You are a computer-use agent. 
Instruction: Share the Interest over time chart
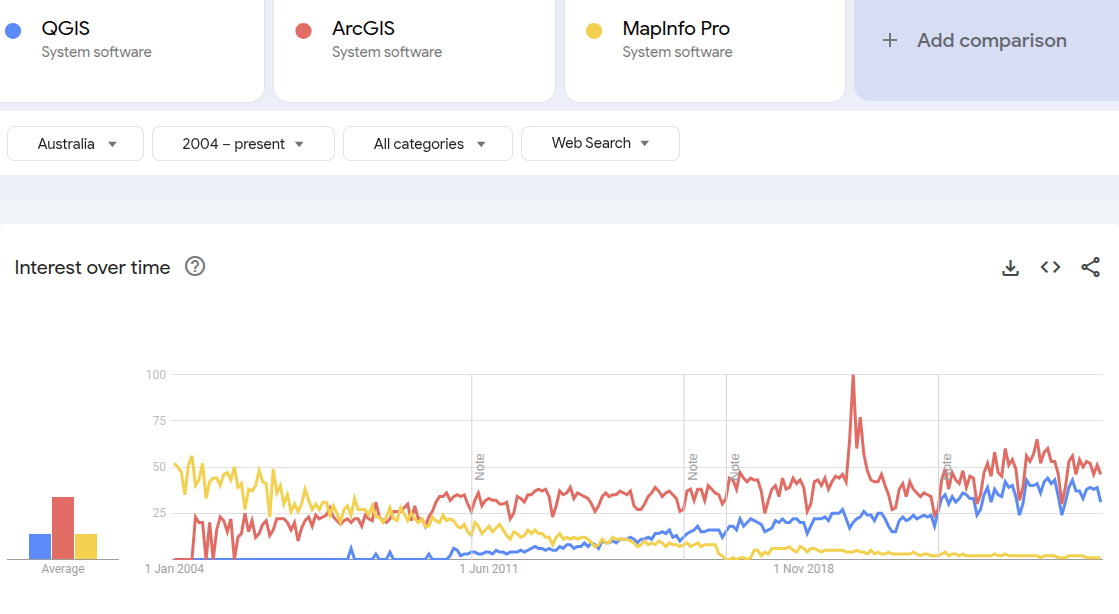coord(1090,267)
